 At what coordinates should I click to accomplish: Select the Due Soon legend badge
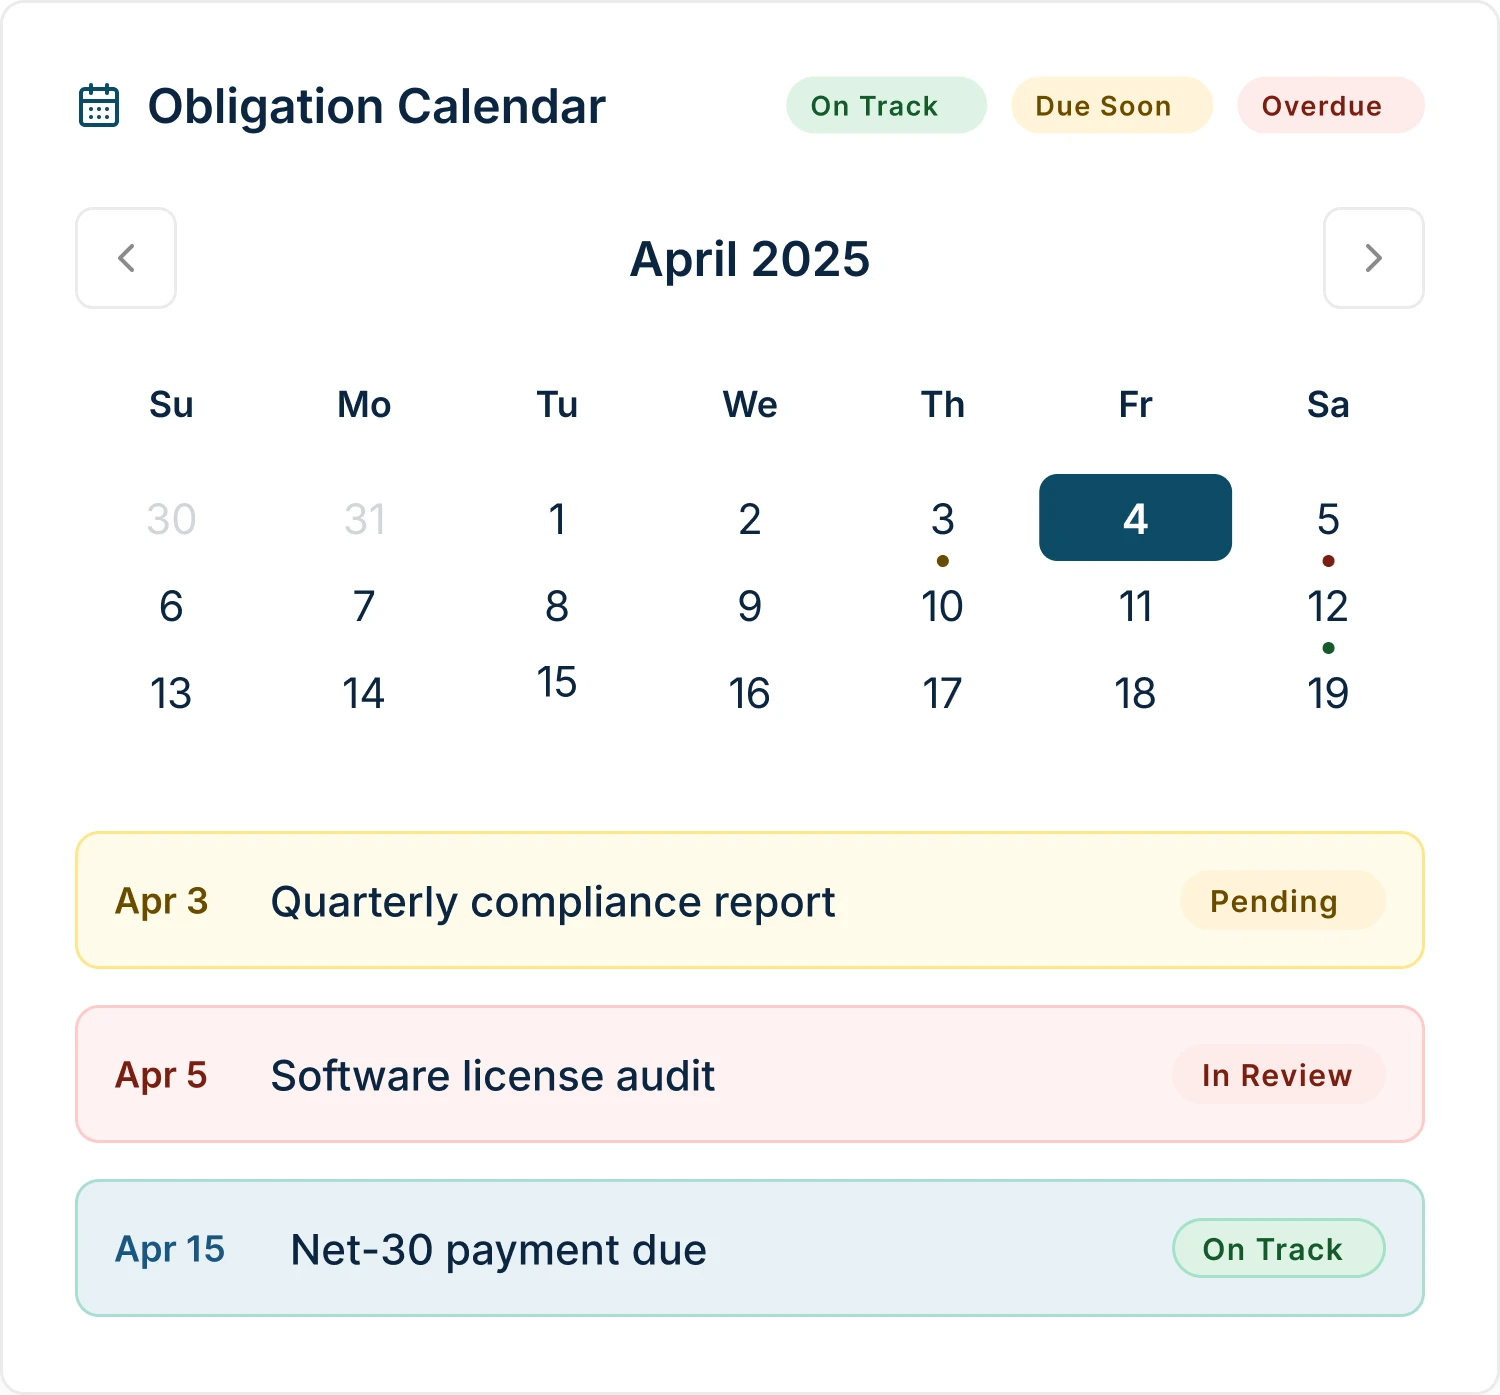point(1111,105)
